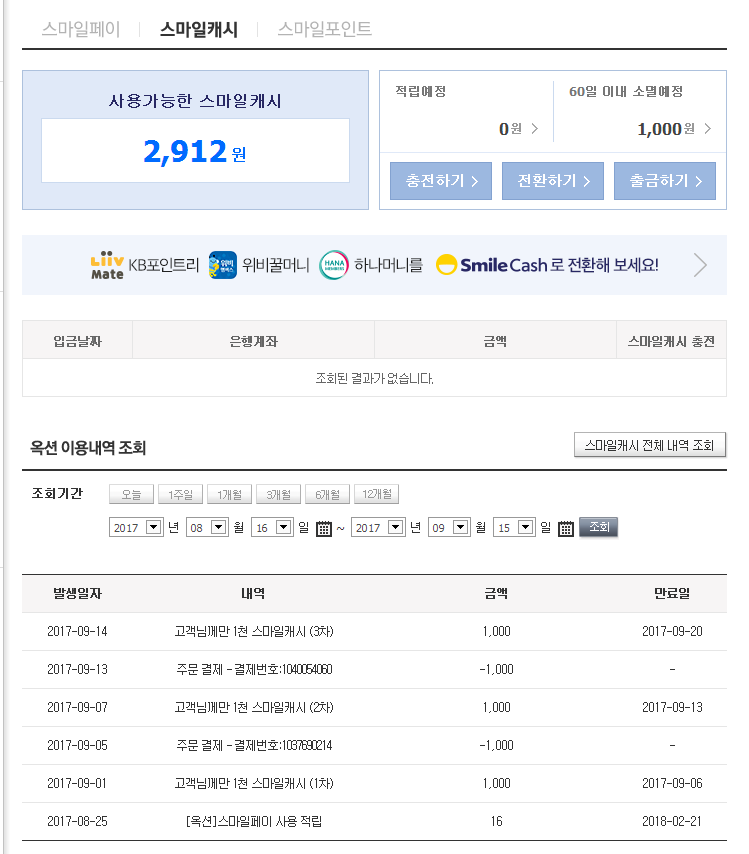Click the 스마일캐시 전체 내역 조회 button
The height and width of the screenshot is (854, 749).
tap(650, 446)
